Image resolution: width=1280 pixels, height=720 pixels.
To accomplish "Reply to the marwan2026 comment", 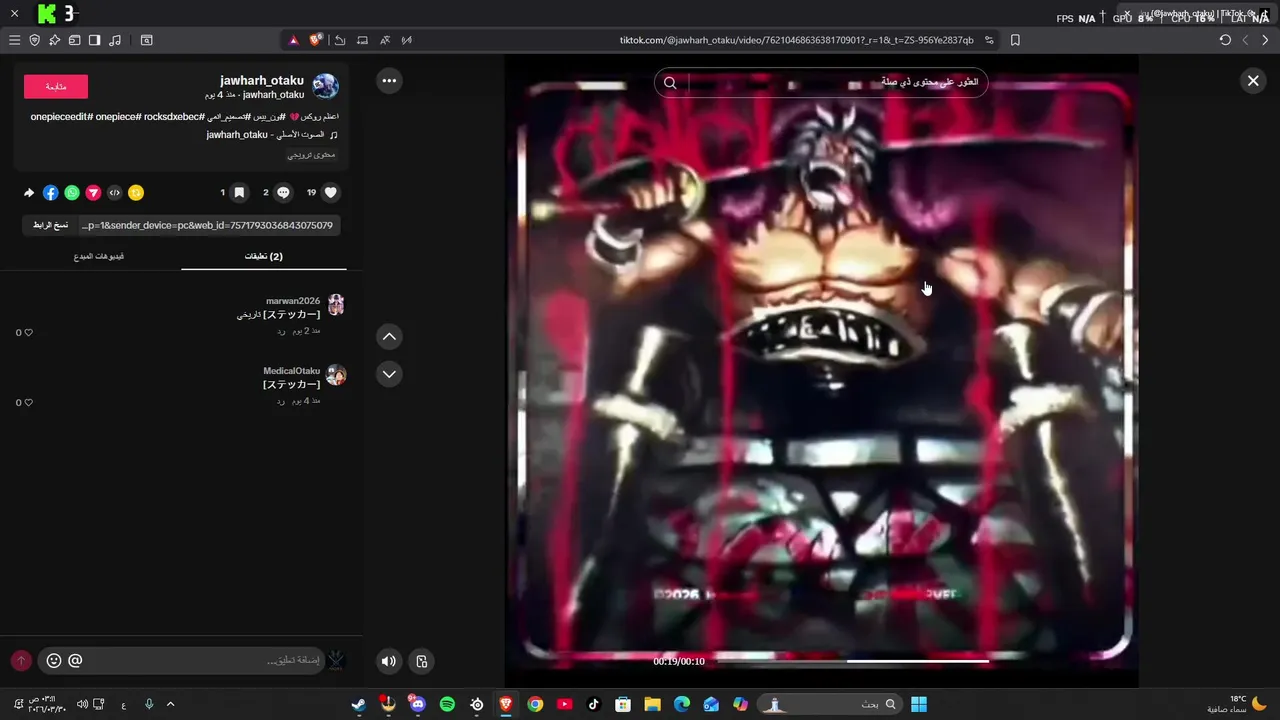I will coord(281,330).
